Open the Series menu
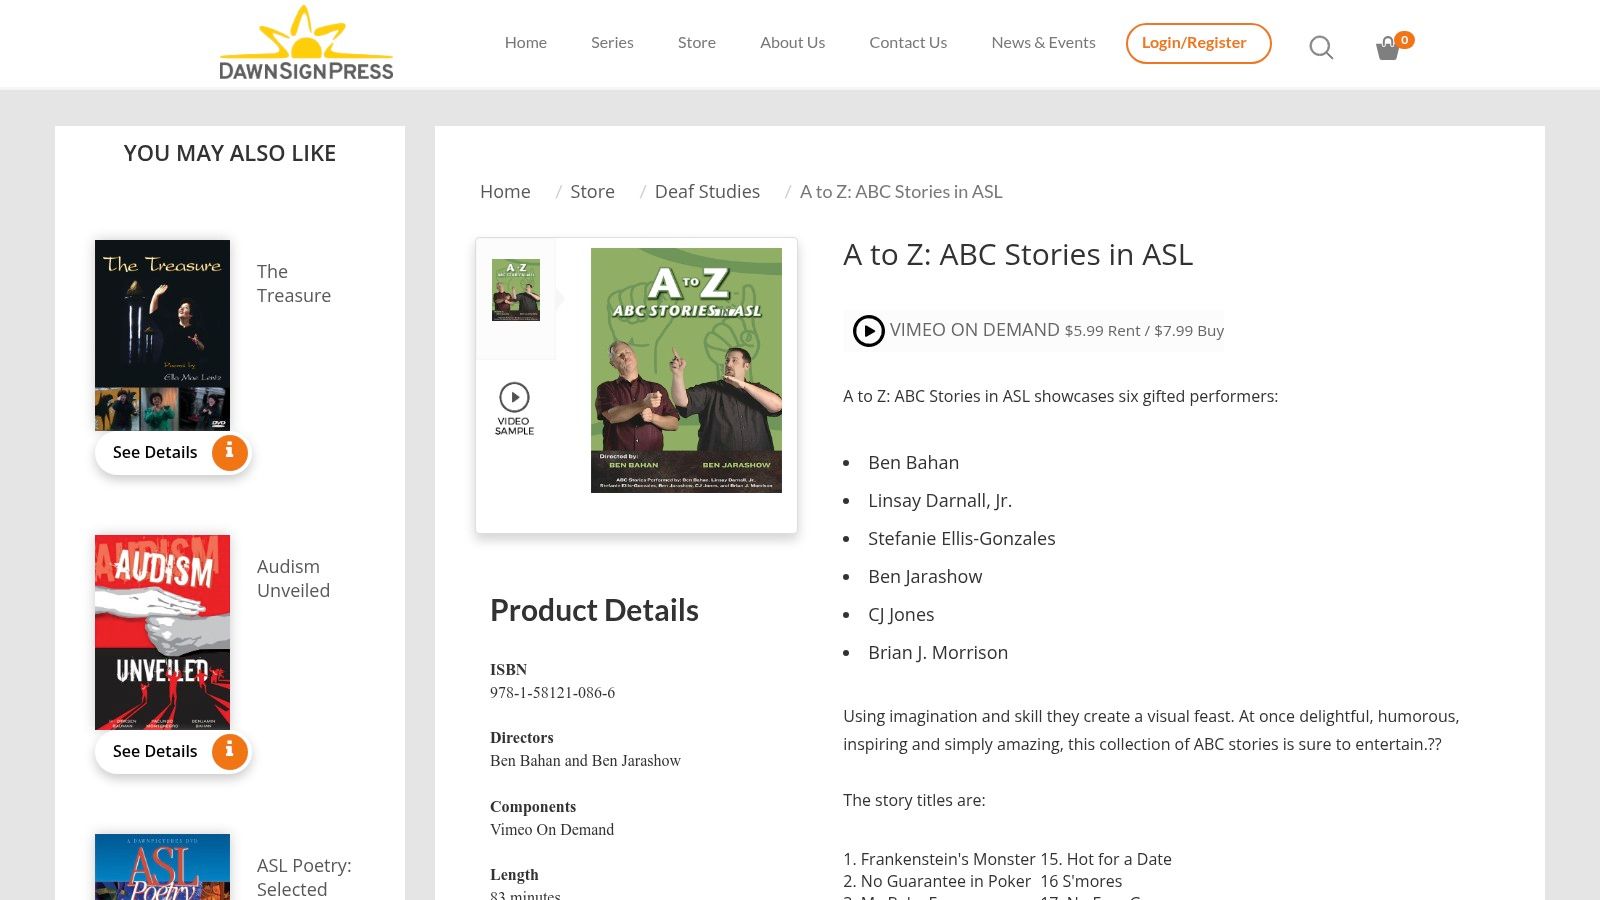Image resolution: width=1600 pixels, height=900 pixels. tap(612, 42)
